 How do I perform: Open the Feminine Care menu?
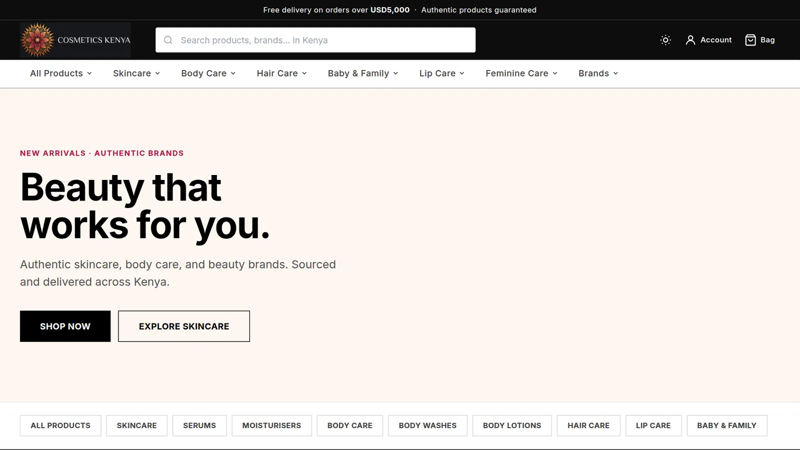[x=521, y=73]
